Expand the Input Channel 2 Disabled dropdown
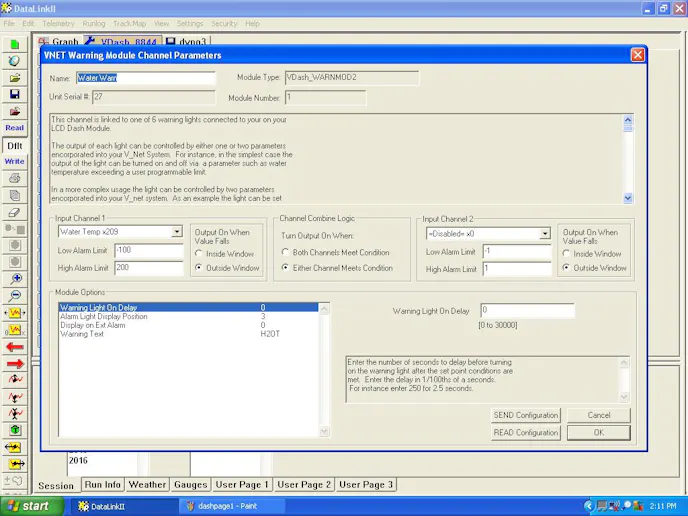The height and width of the screenshot is (516, 688). click(545, 233)
